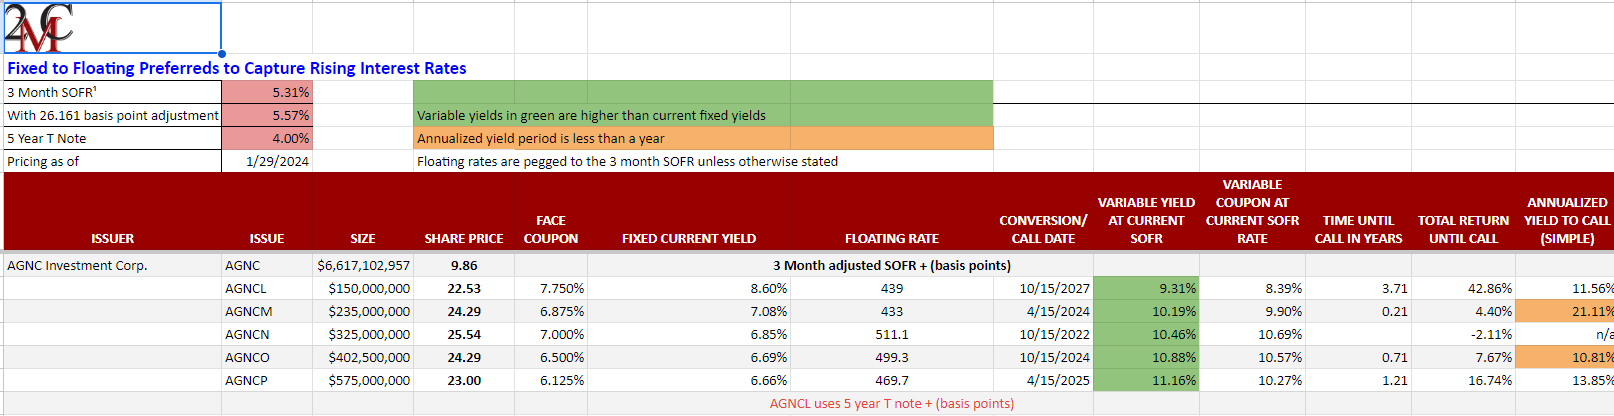The image size is (1614, 416).
Task: Click the VARIABLE COUPON AT CURRENT SOFR RATE header
Action: (1252, 211)
